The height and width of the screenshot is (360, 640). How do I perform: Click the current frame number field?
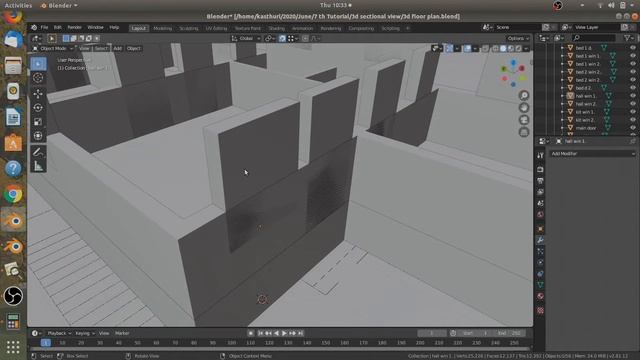click(431, 333)
